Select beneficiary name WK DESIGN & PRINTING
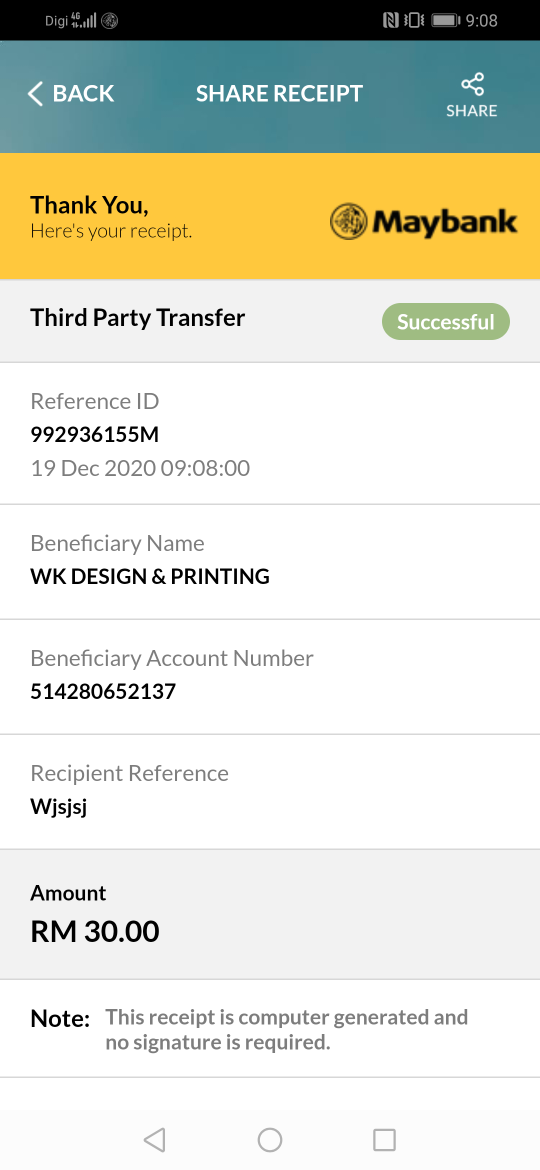The width and height of the screenshot is (540, 1170). point(150,576)
